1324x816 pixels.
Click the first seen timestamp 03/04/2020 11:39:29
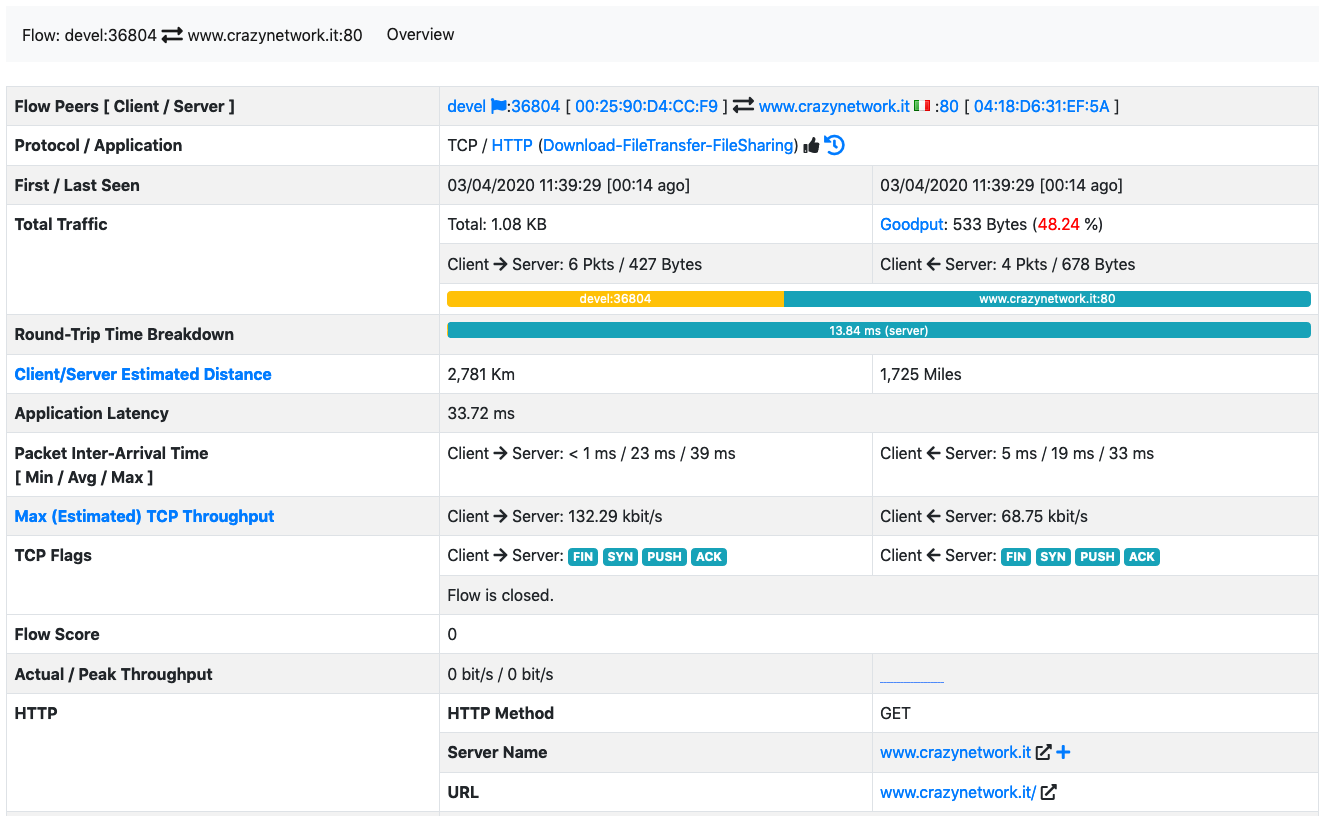point(525,185)
